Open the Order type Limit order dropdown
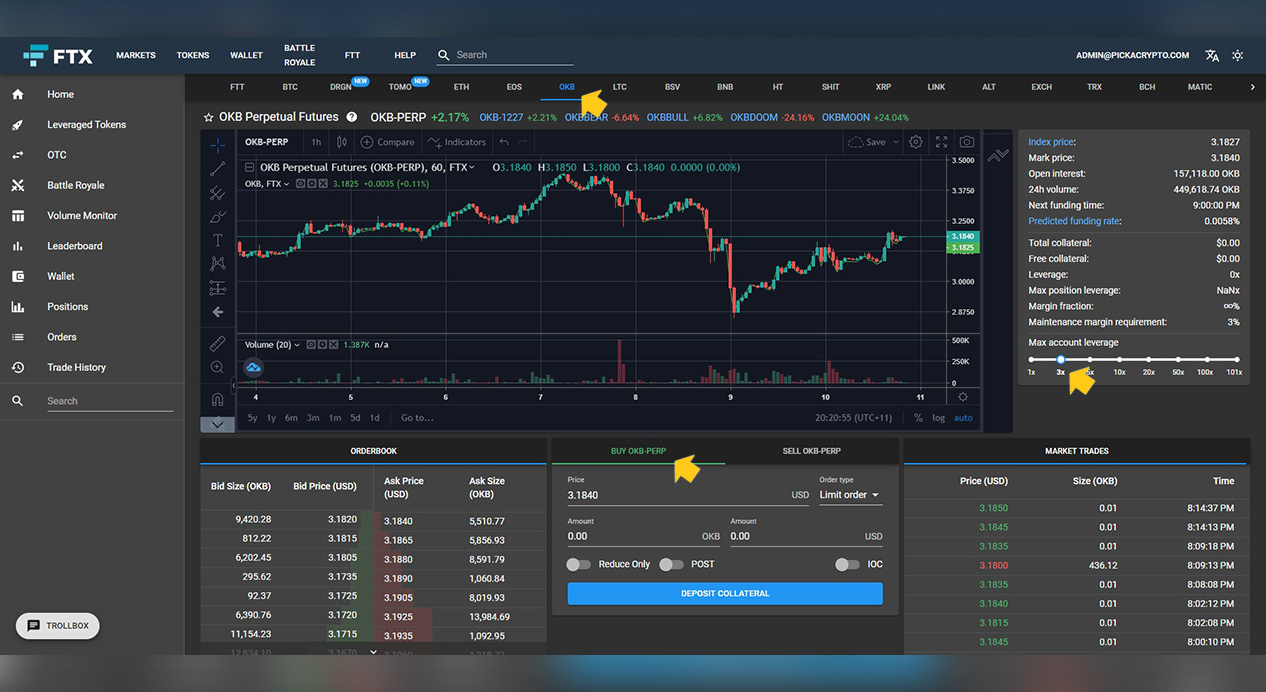 [x=850, y=495]
